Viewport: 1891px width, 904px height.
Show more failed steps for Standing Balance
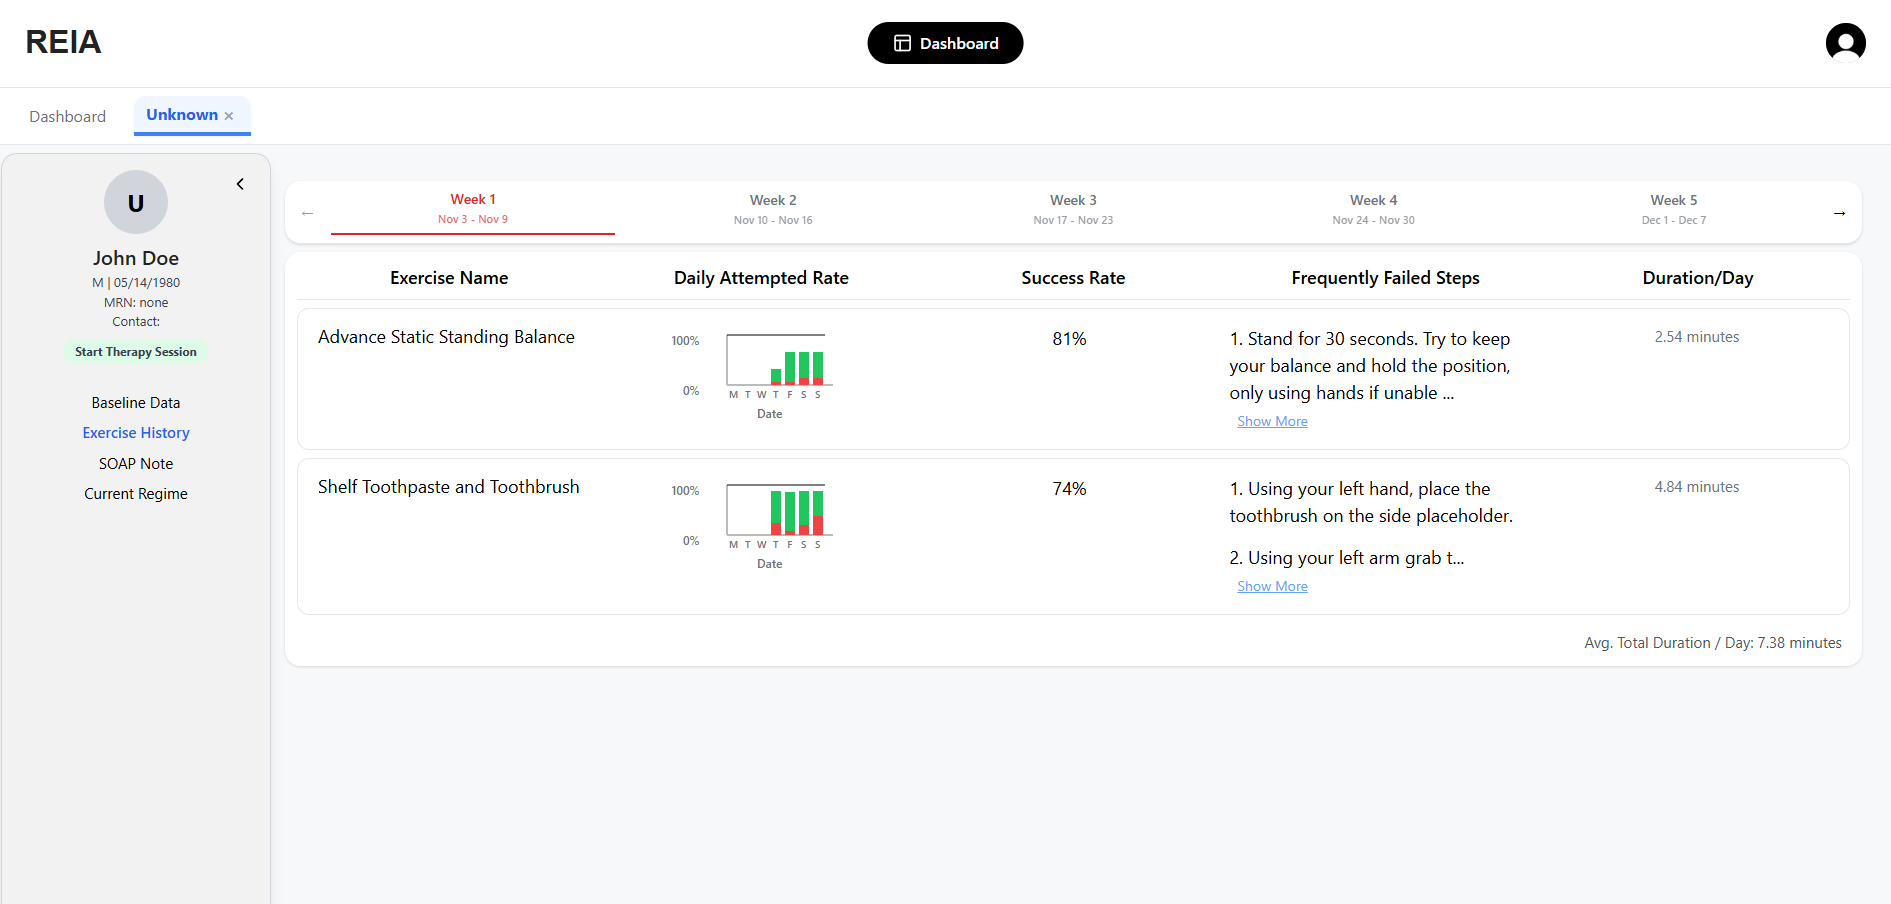(1272, 422)
